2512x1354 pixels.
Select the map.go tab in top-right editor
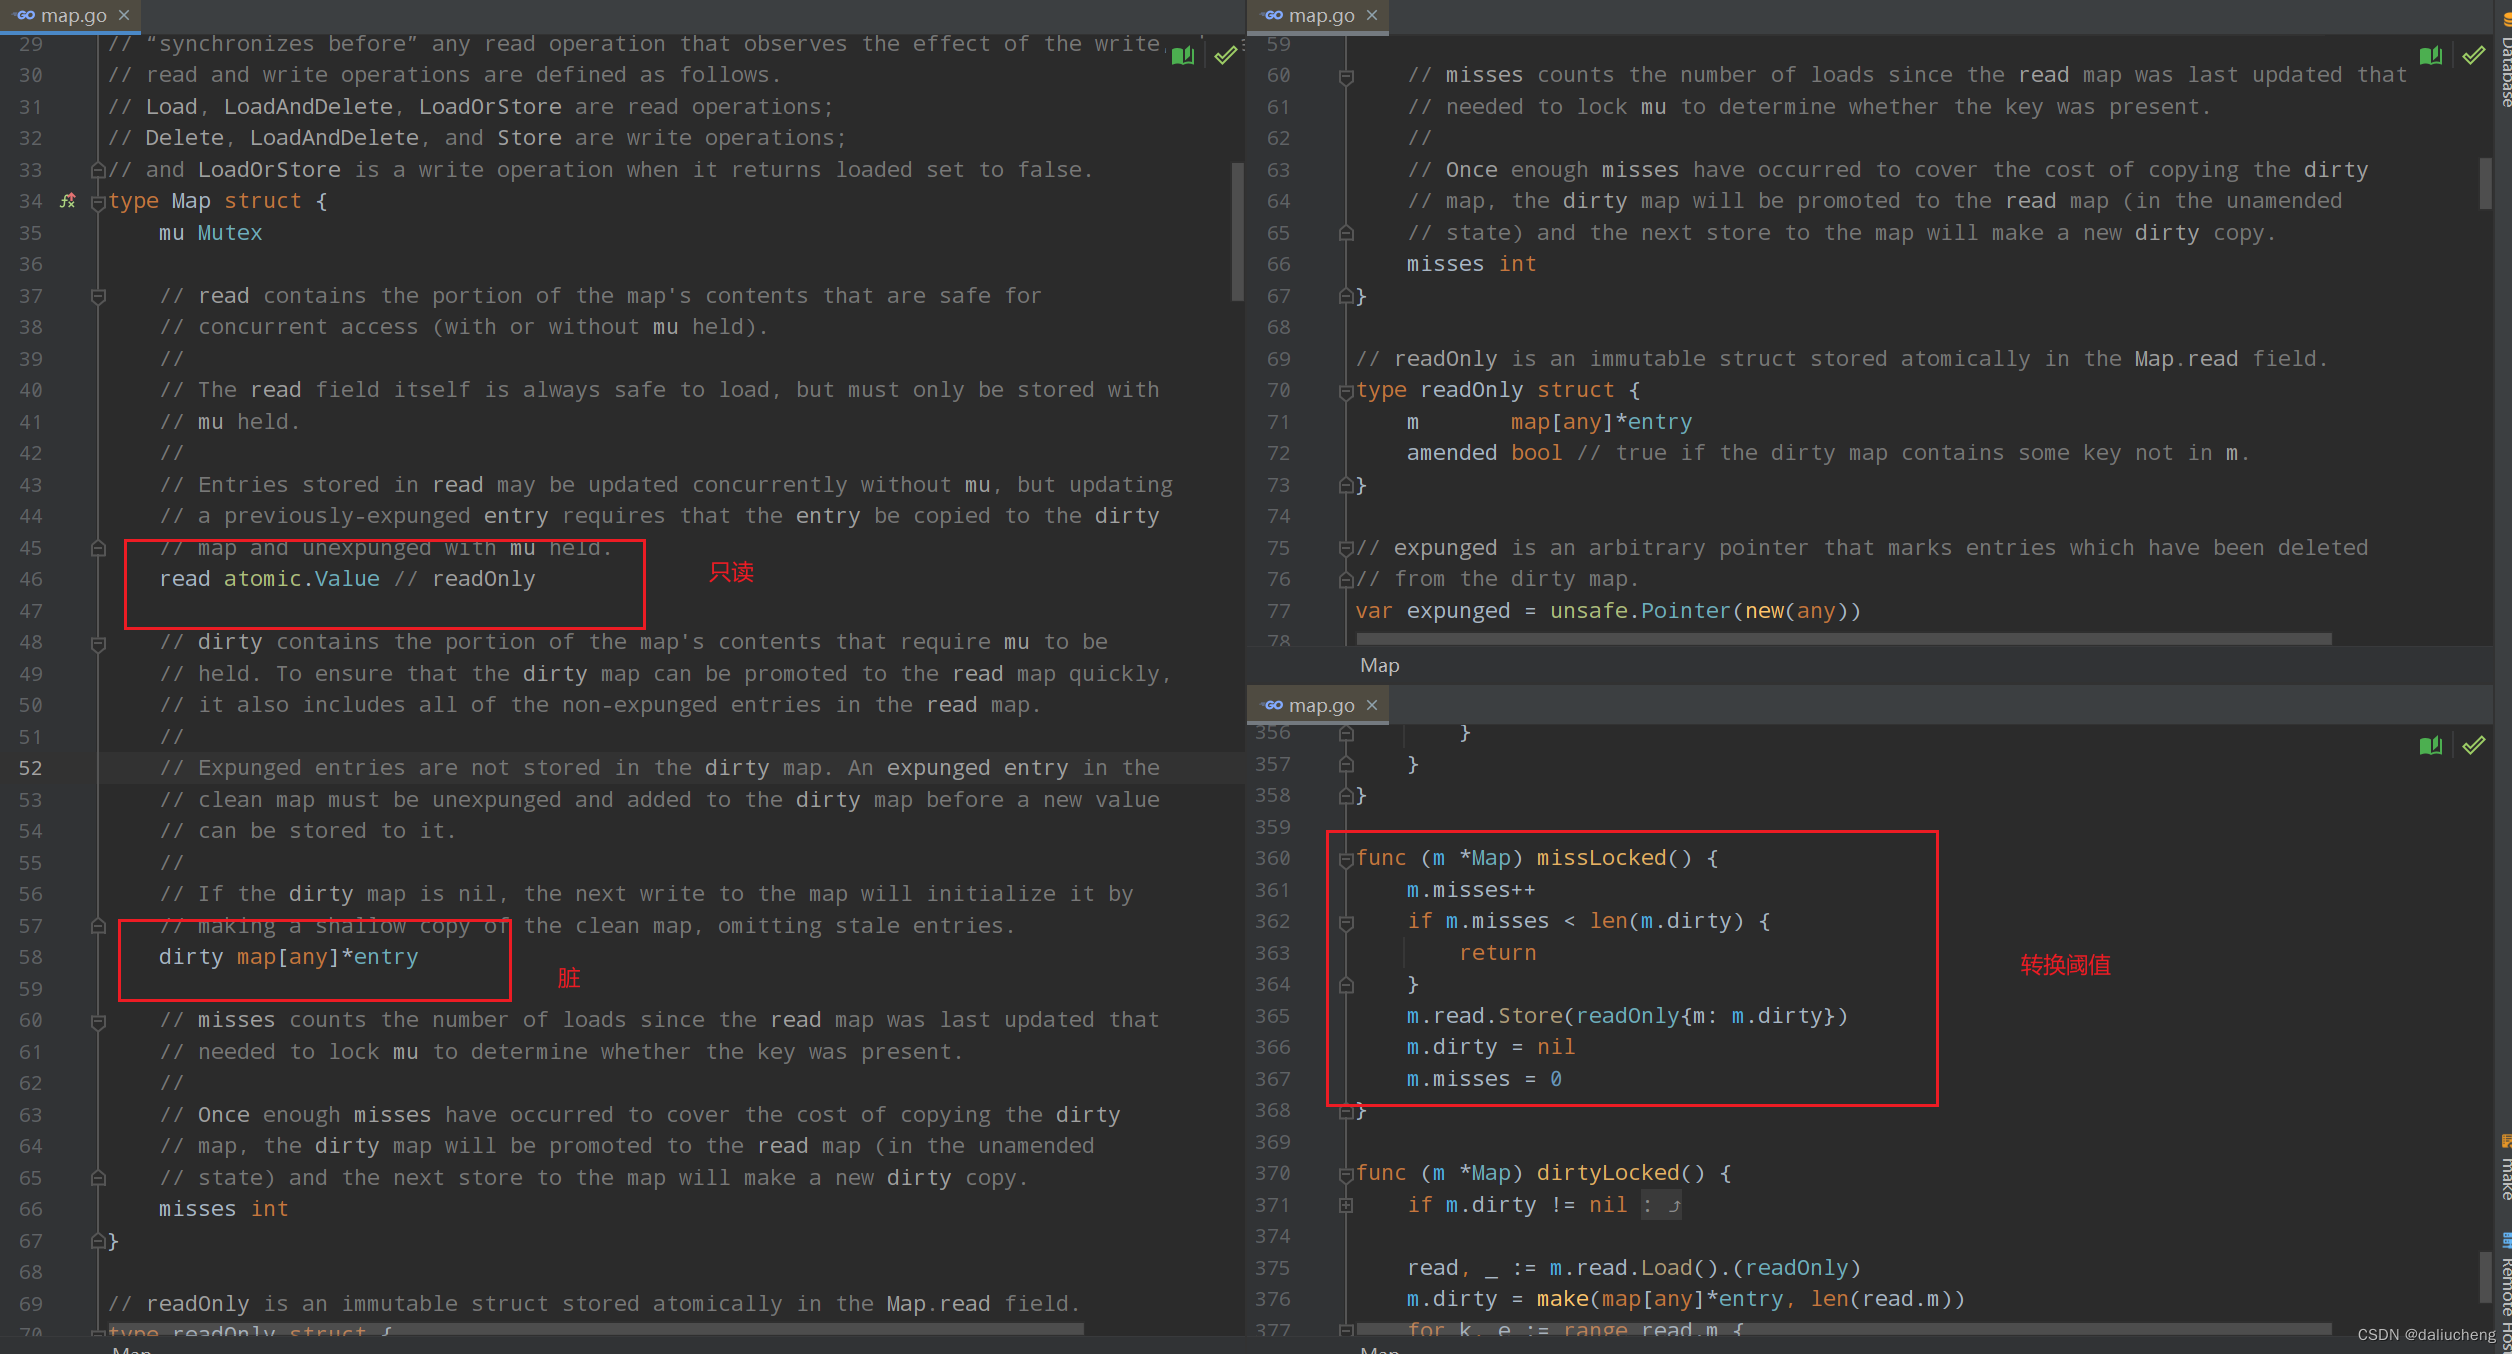click(x=1320, y=15)
